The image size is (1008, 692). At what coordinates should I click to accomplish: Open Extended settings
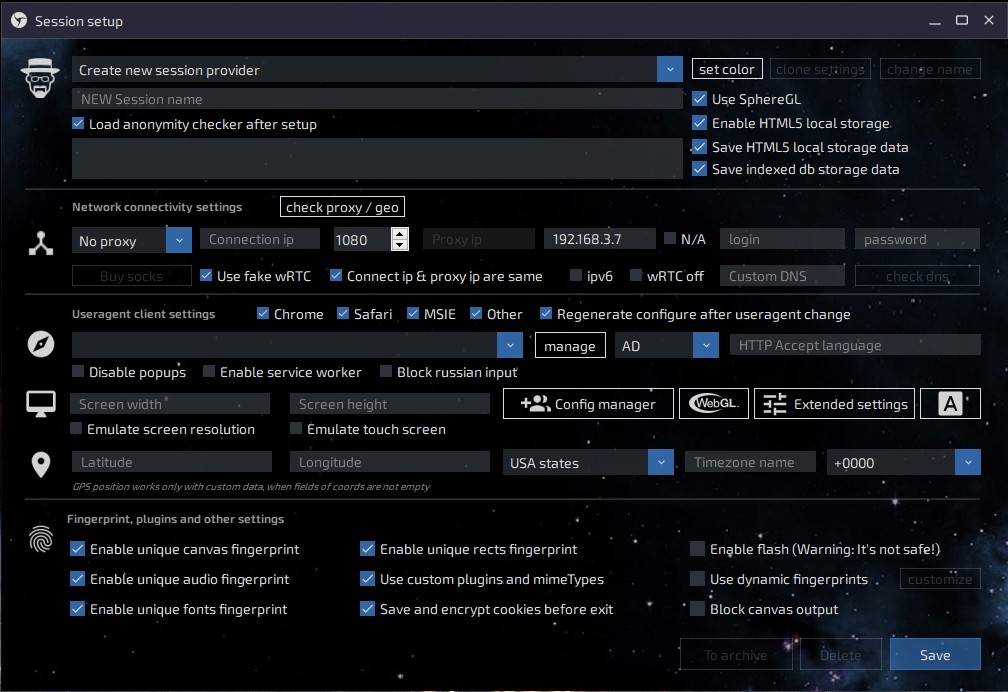click(834, 404)
